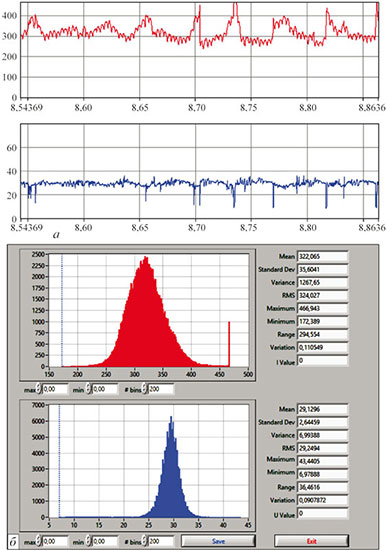Click the Mean field showing 322,065

click(322, 256)
